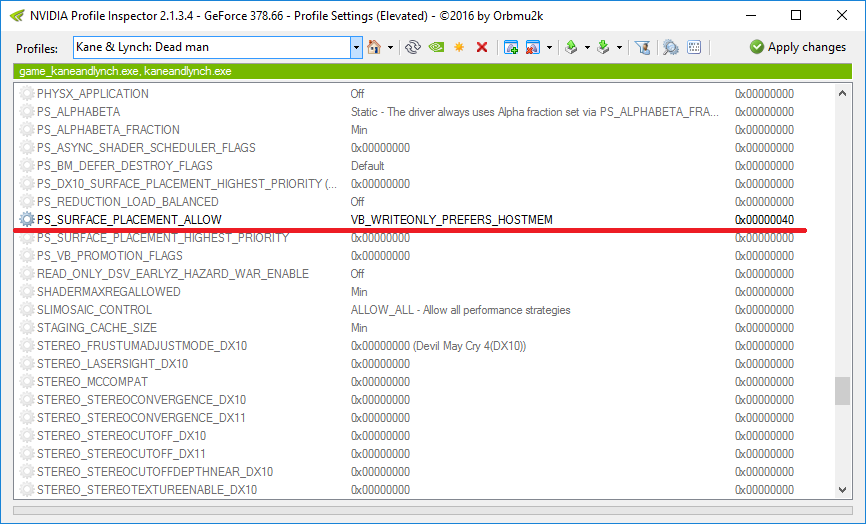The height and width of the screenshot is (524, 866).
Task: Go to global profile via home icon
Action: [x=374, y=47]
